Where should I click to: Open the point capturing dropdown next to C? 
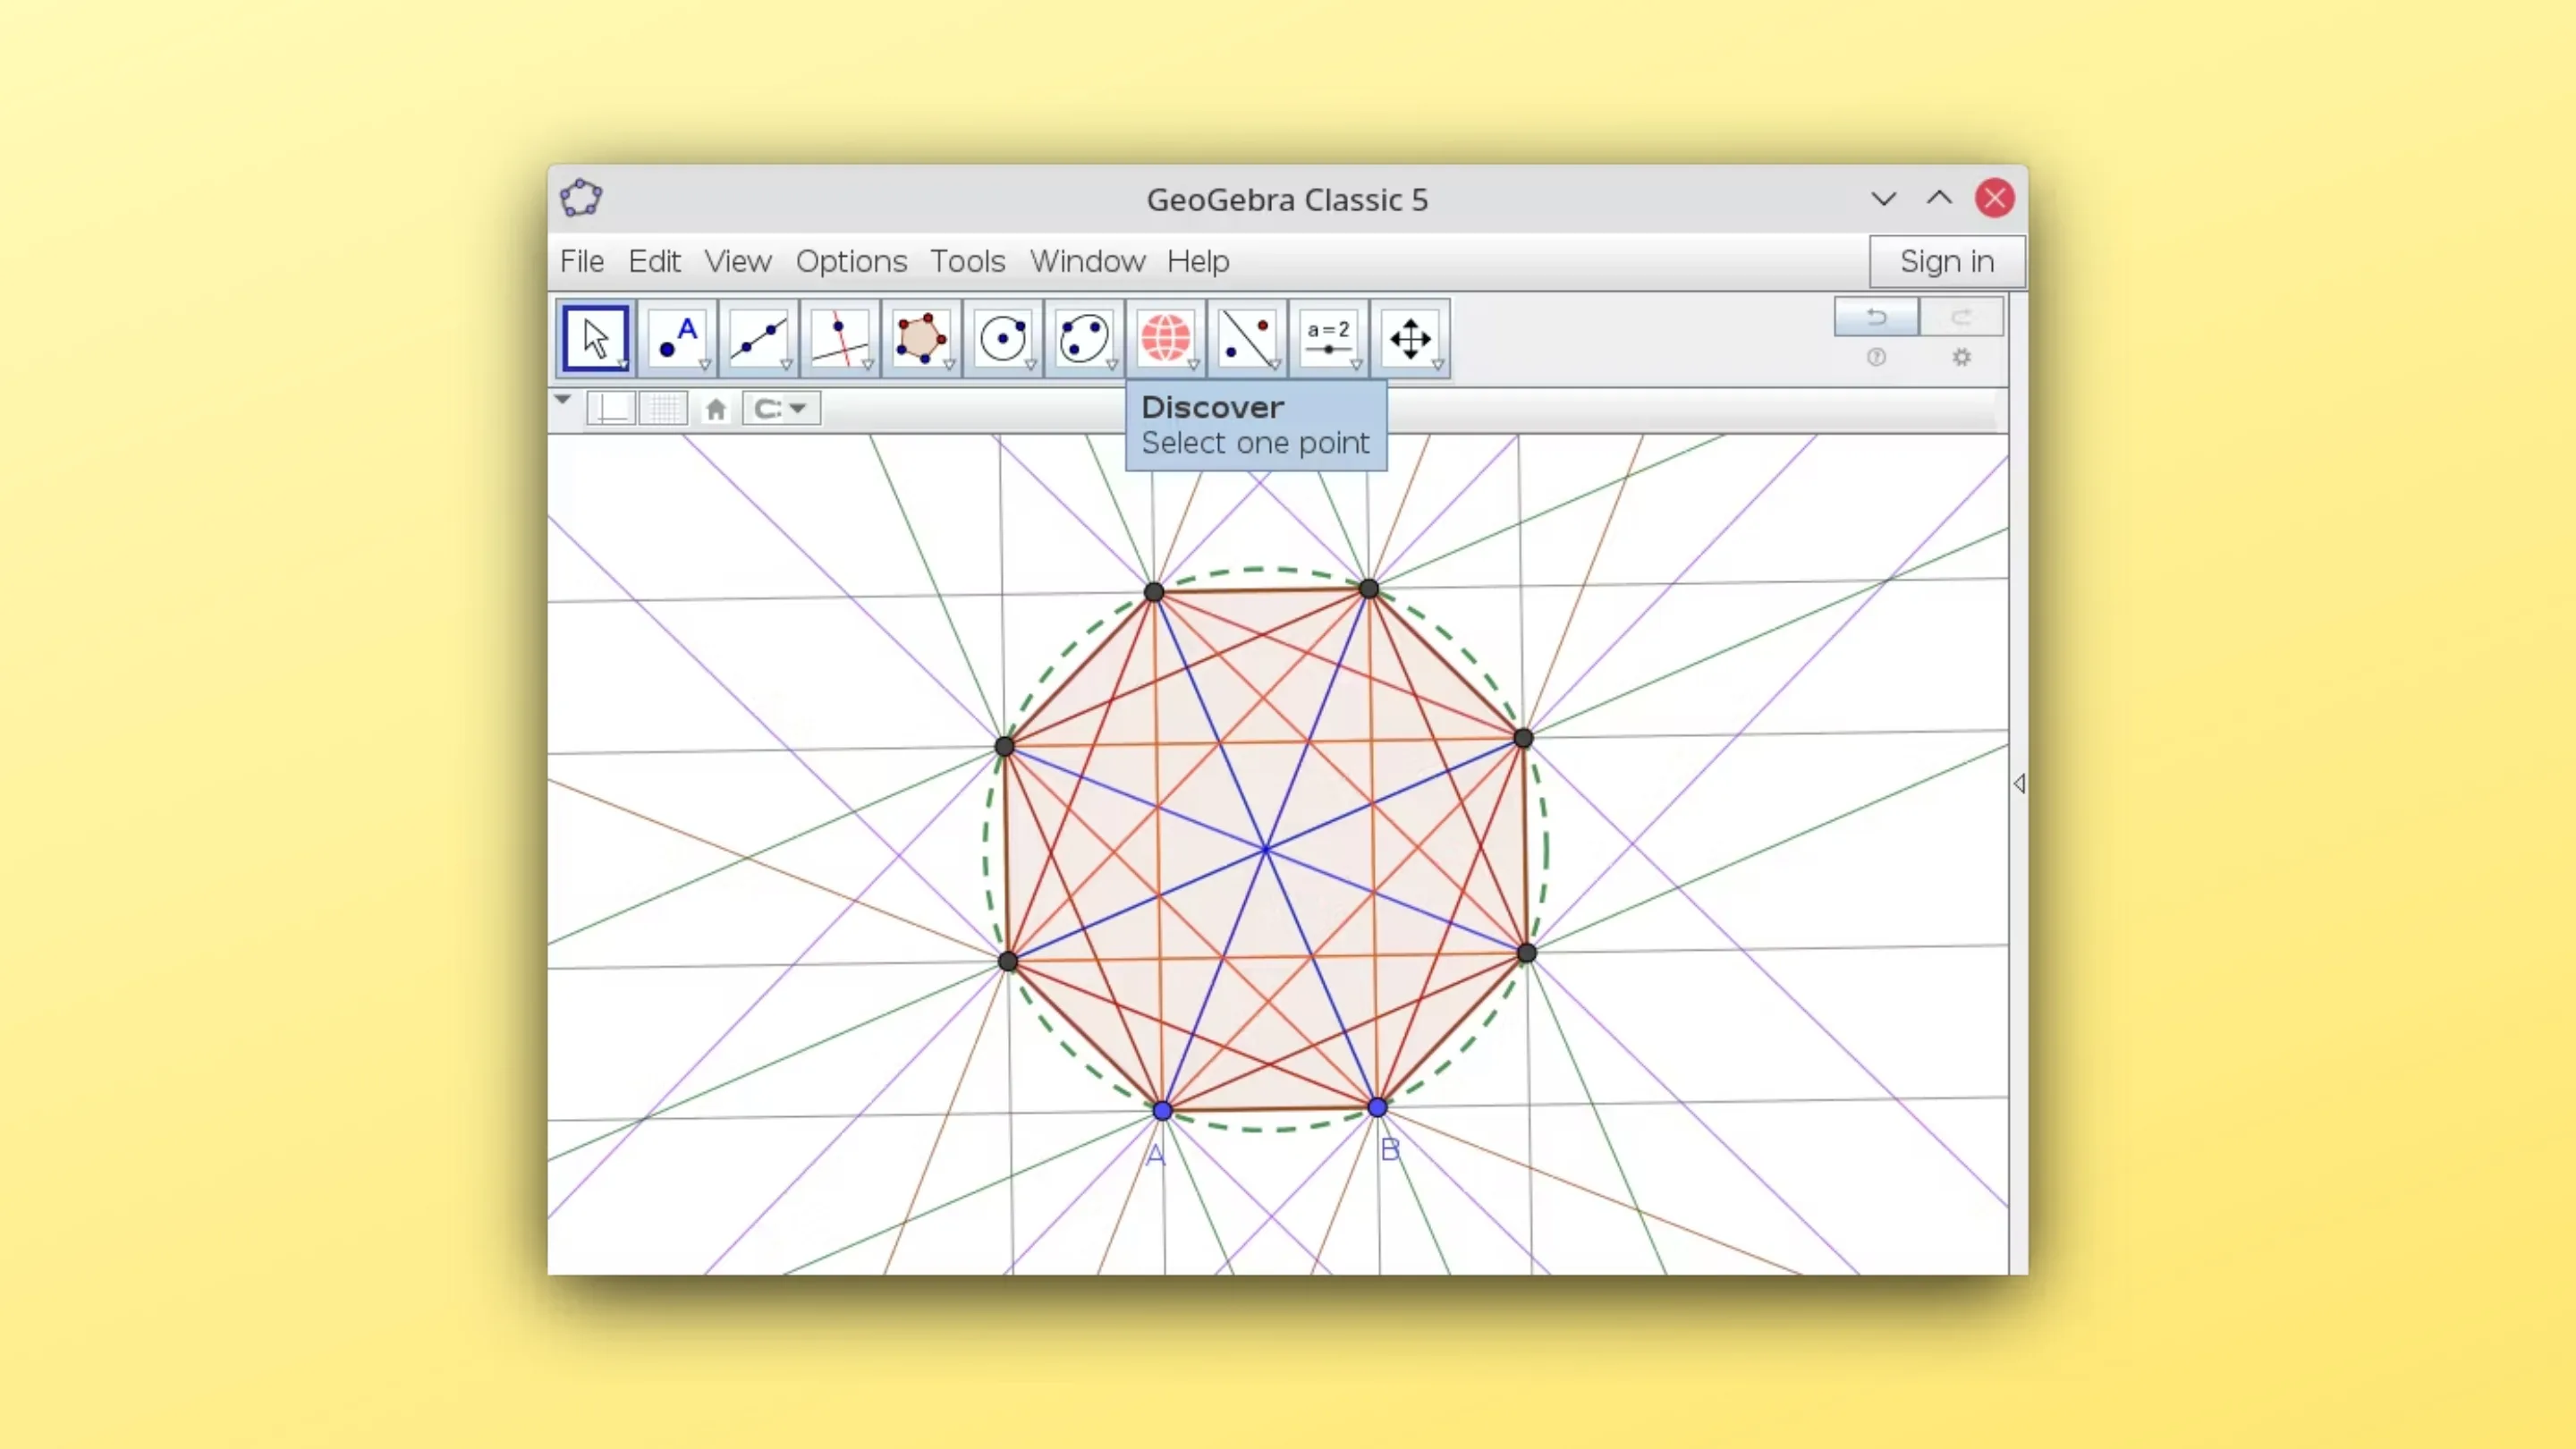pyautogui.click(x=798, y=408)
